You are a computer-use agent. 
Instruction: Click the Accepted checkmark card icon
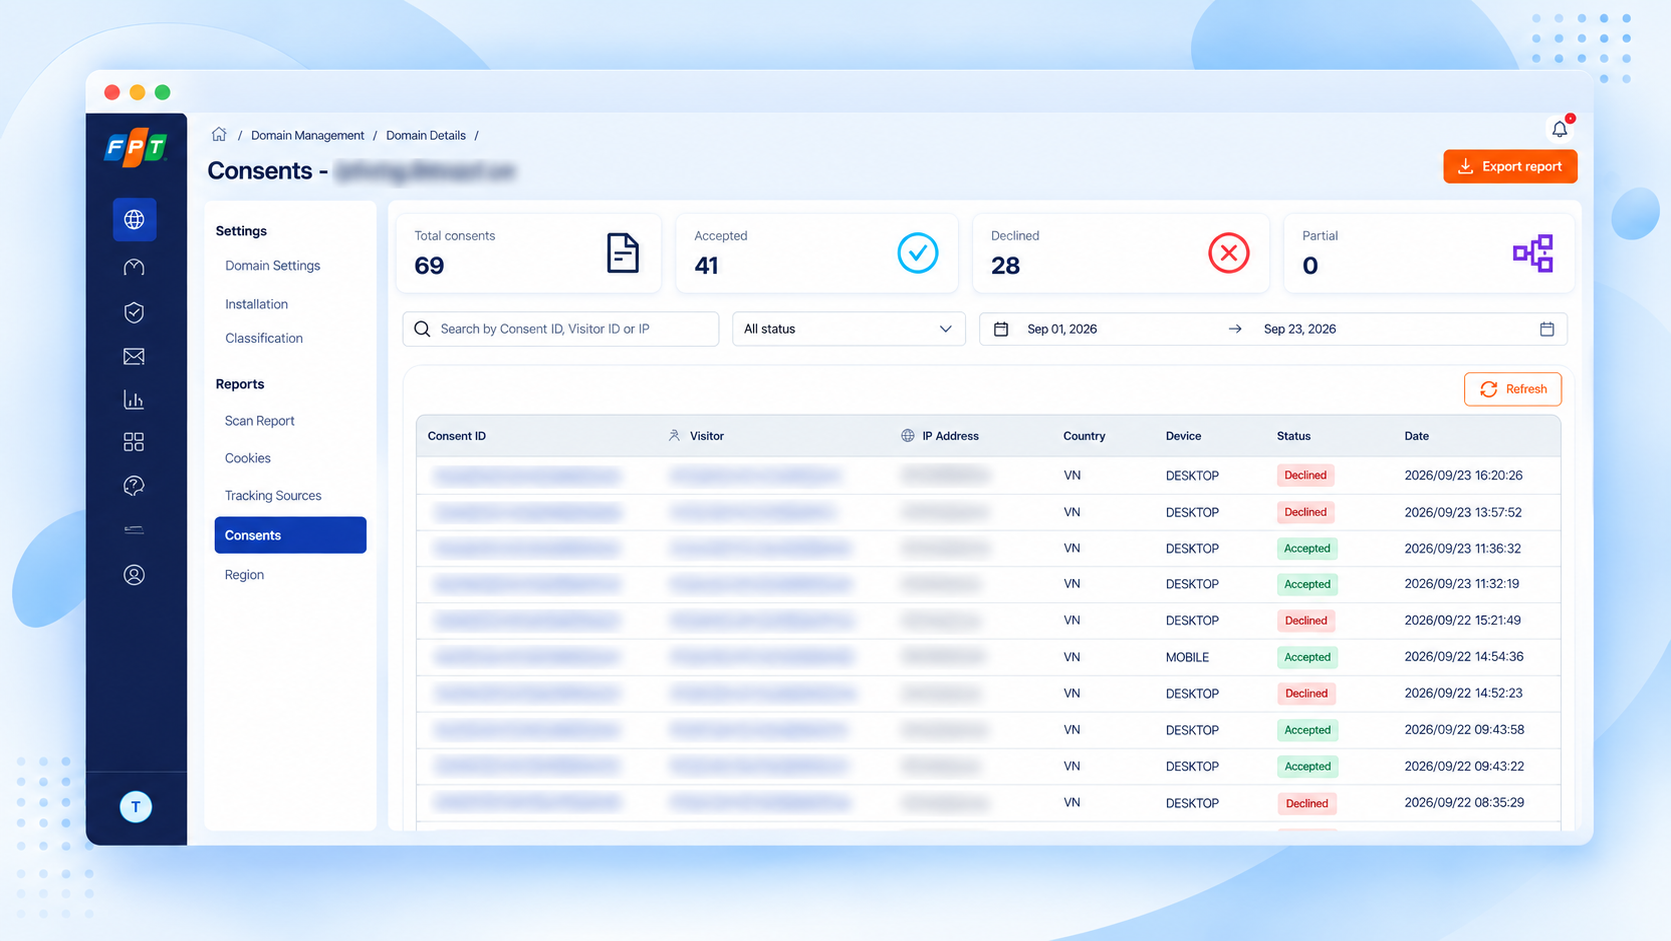click(917, 253)
